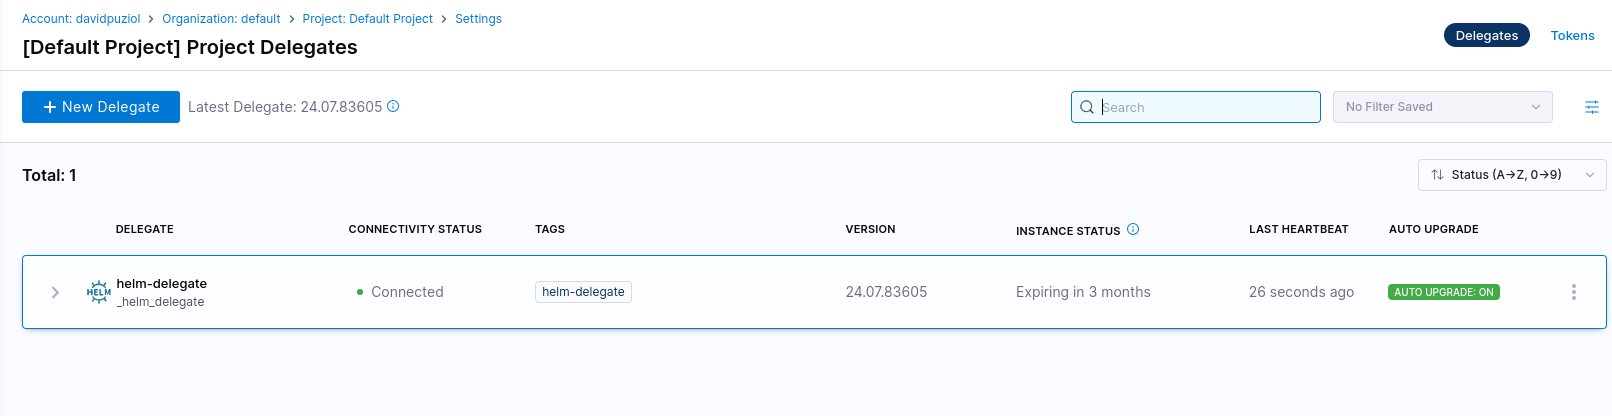Focus the delegate Search field

coord(1205,107)
